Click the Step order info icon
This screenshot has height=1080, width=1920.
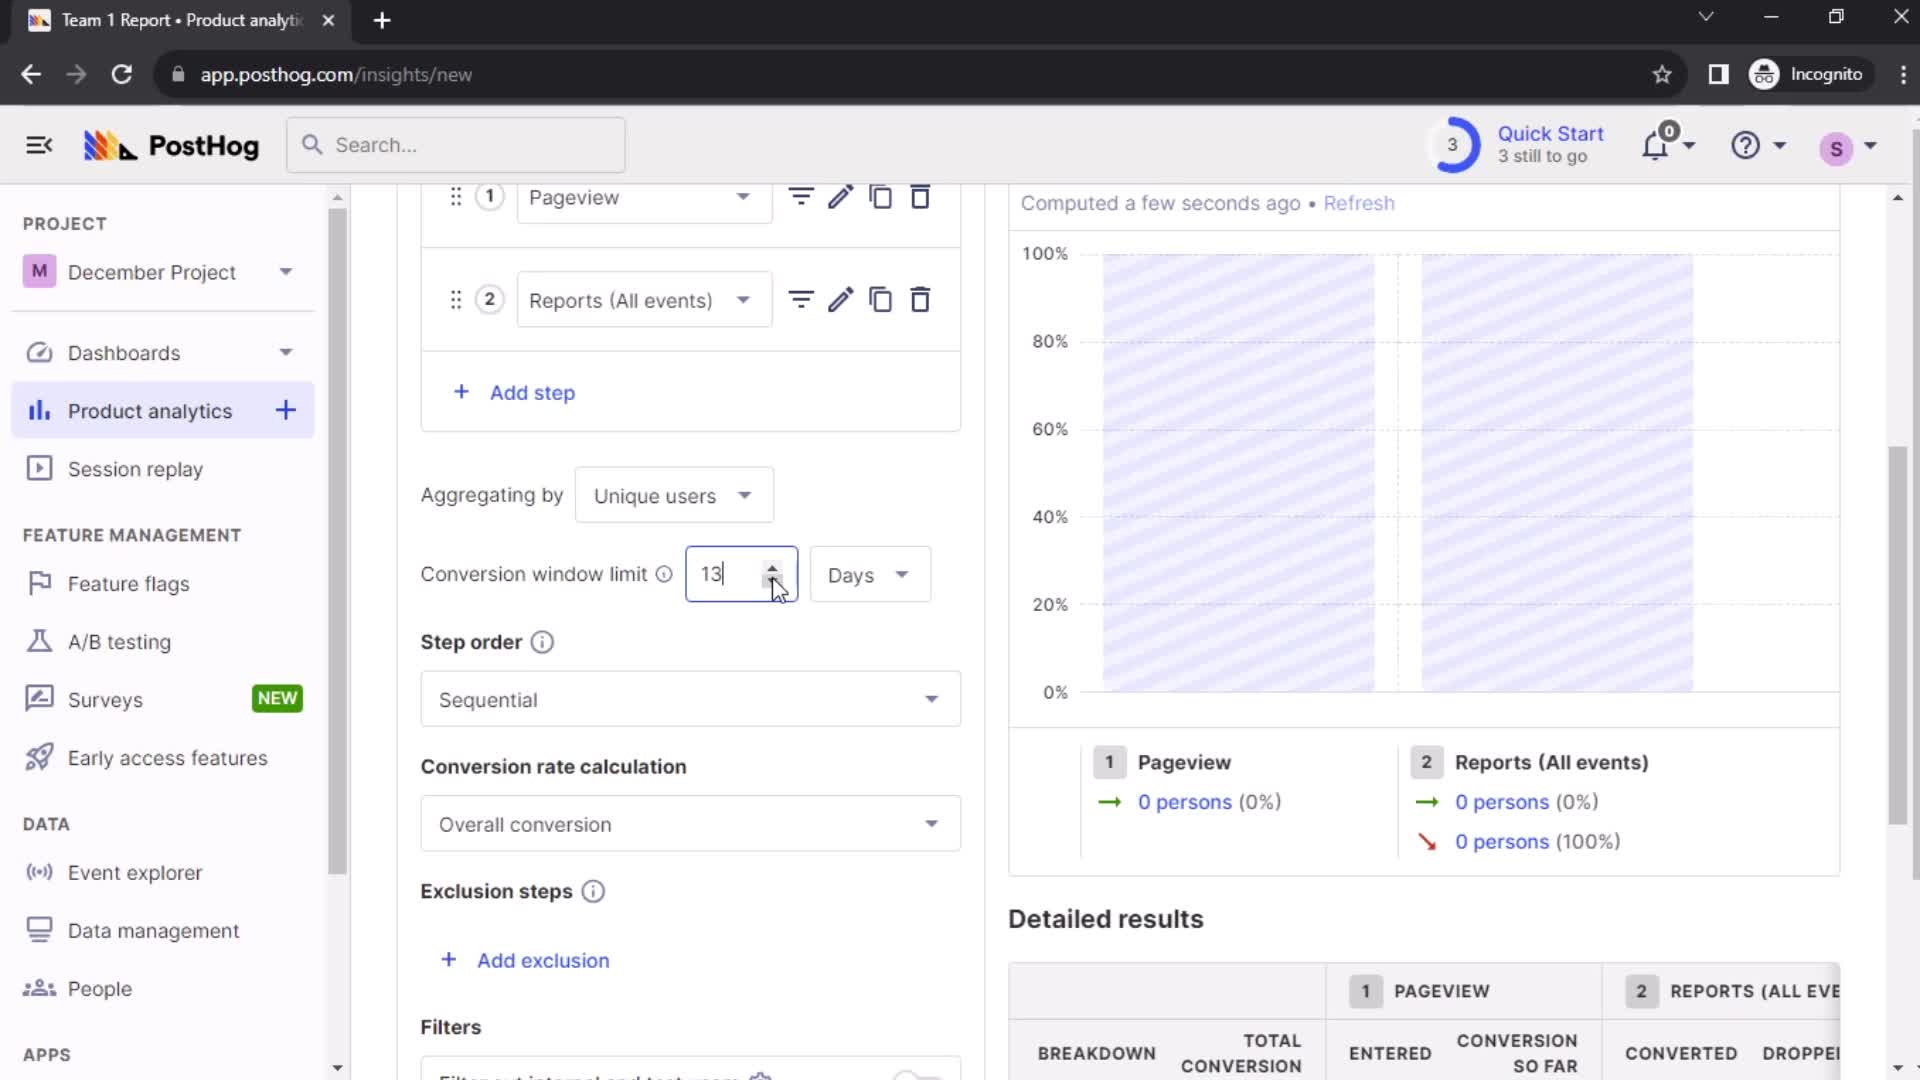click(x=542, y=642)
